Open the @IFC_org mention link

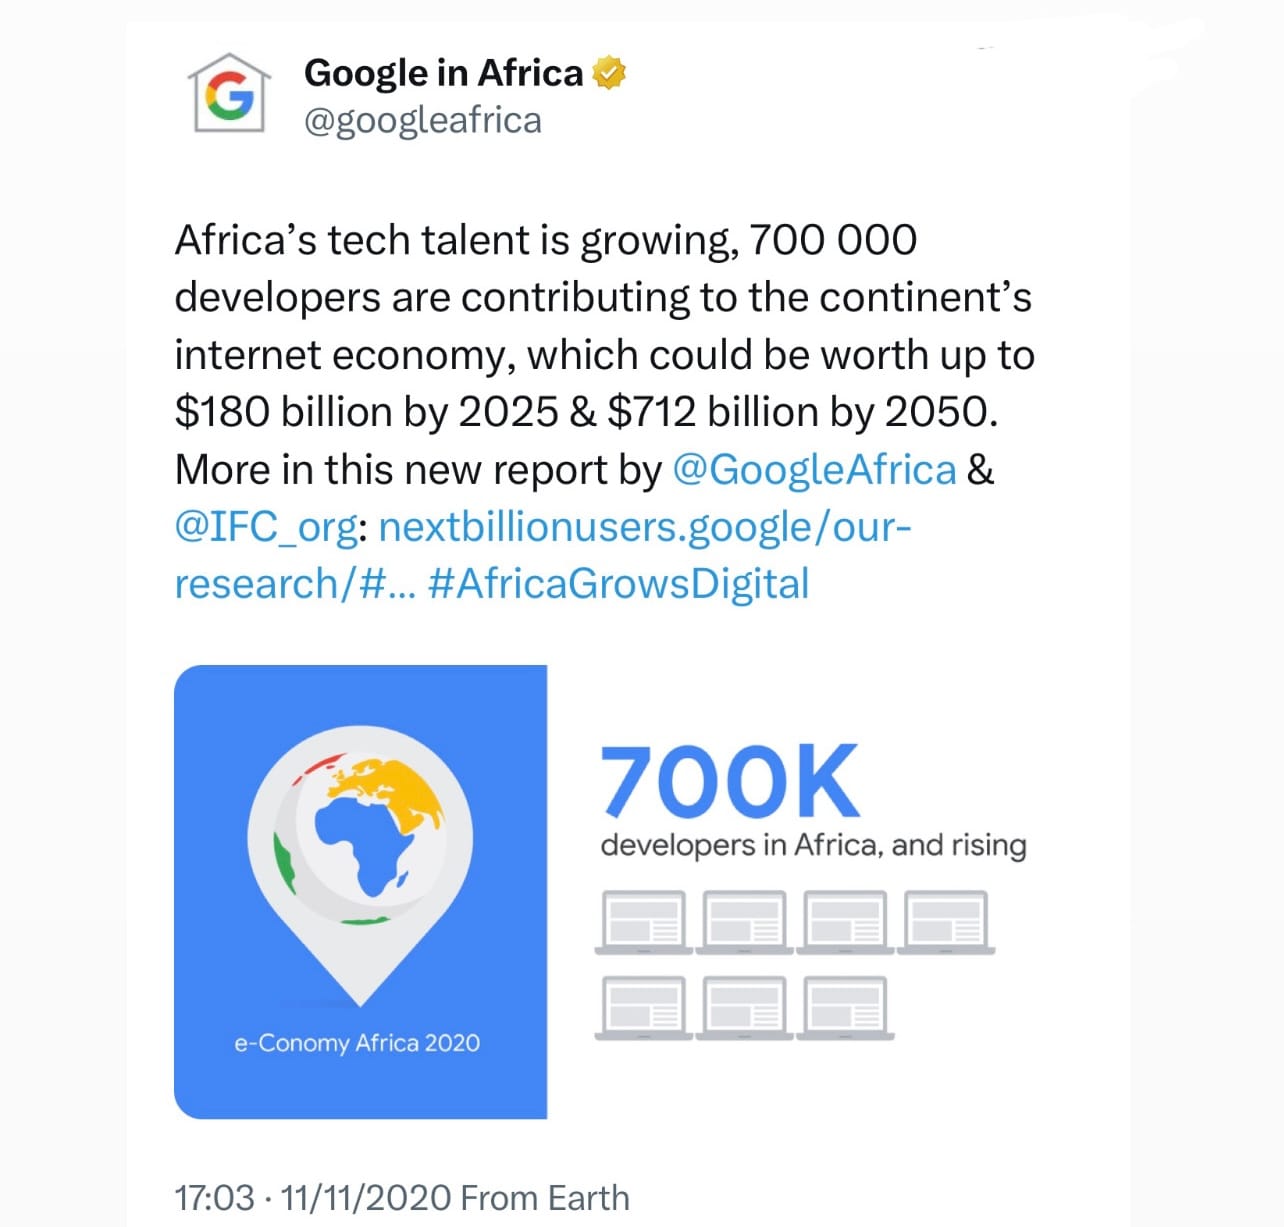click(266, 527)
